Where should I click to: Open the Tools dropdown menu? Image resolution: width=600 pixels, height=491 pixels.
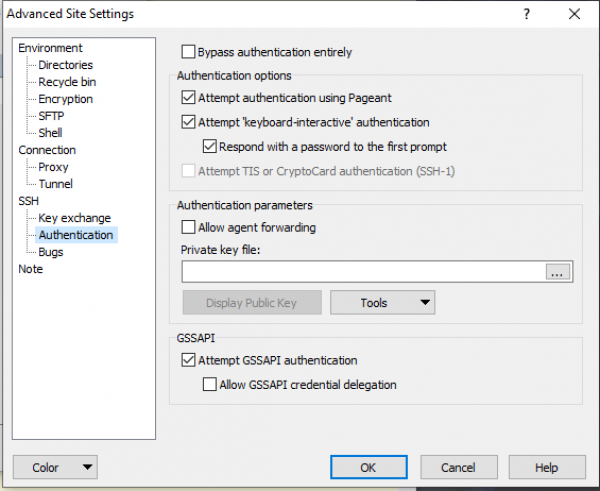pos(382,303)
